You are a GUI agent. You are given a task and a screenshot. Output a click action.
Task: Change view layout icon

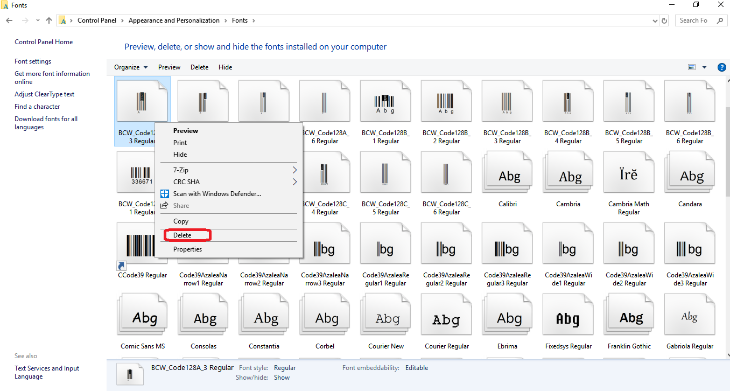pos(692,67)
